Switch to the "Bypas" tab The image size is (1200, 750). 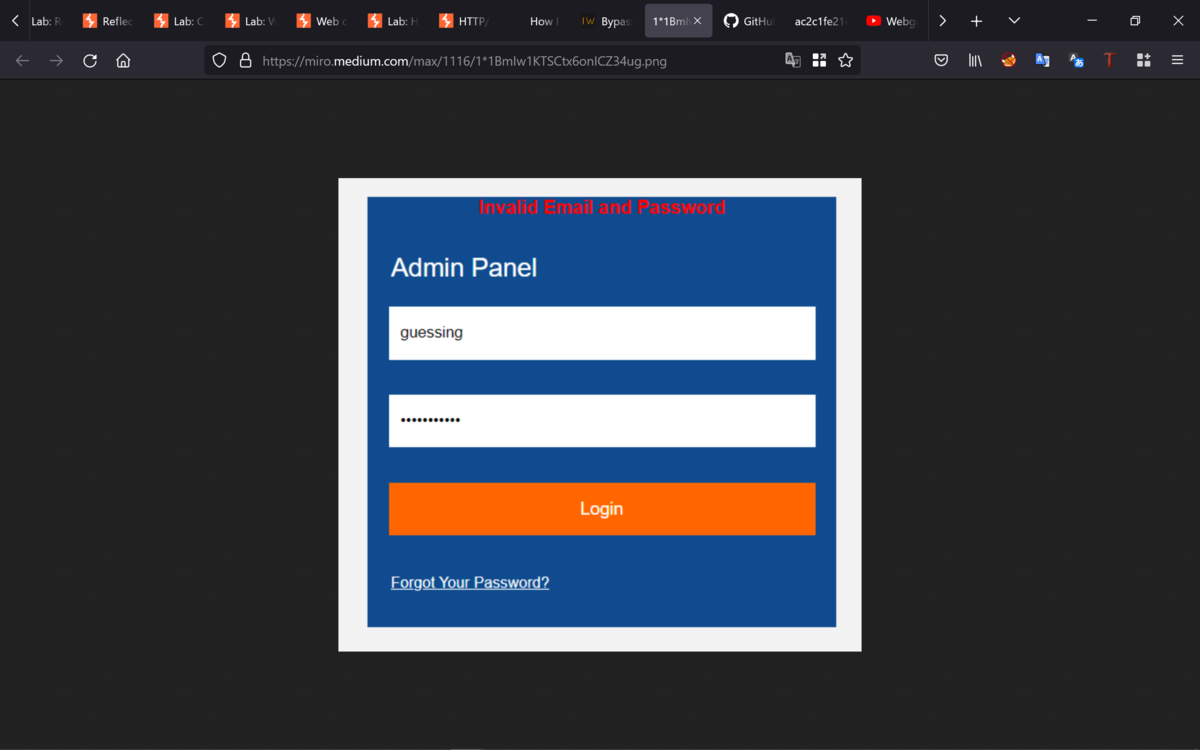click(x=607, y=21)
